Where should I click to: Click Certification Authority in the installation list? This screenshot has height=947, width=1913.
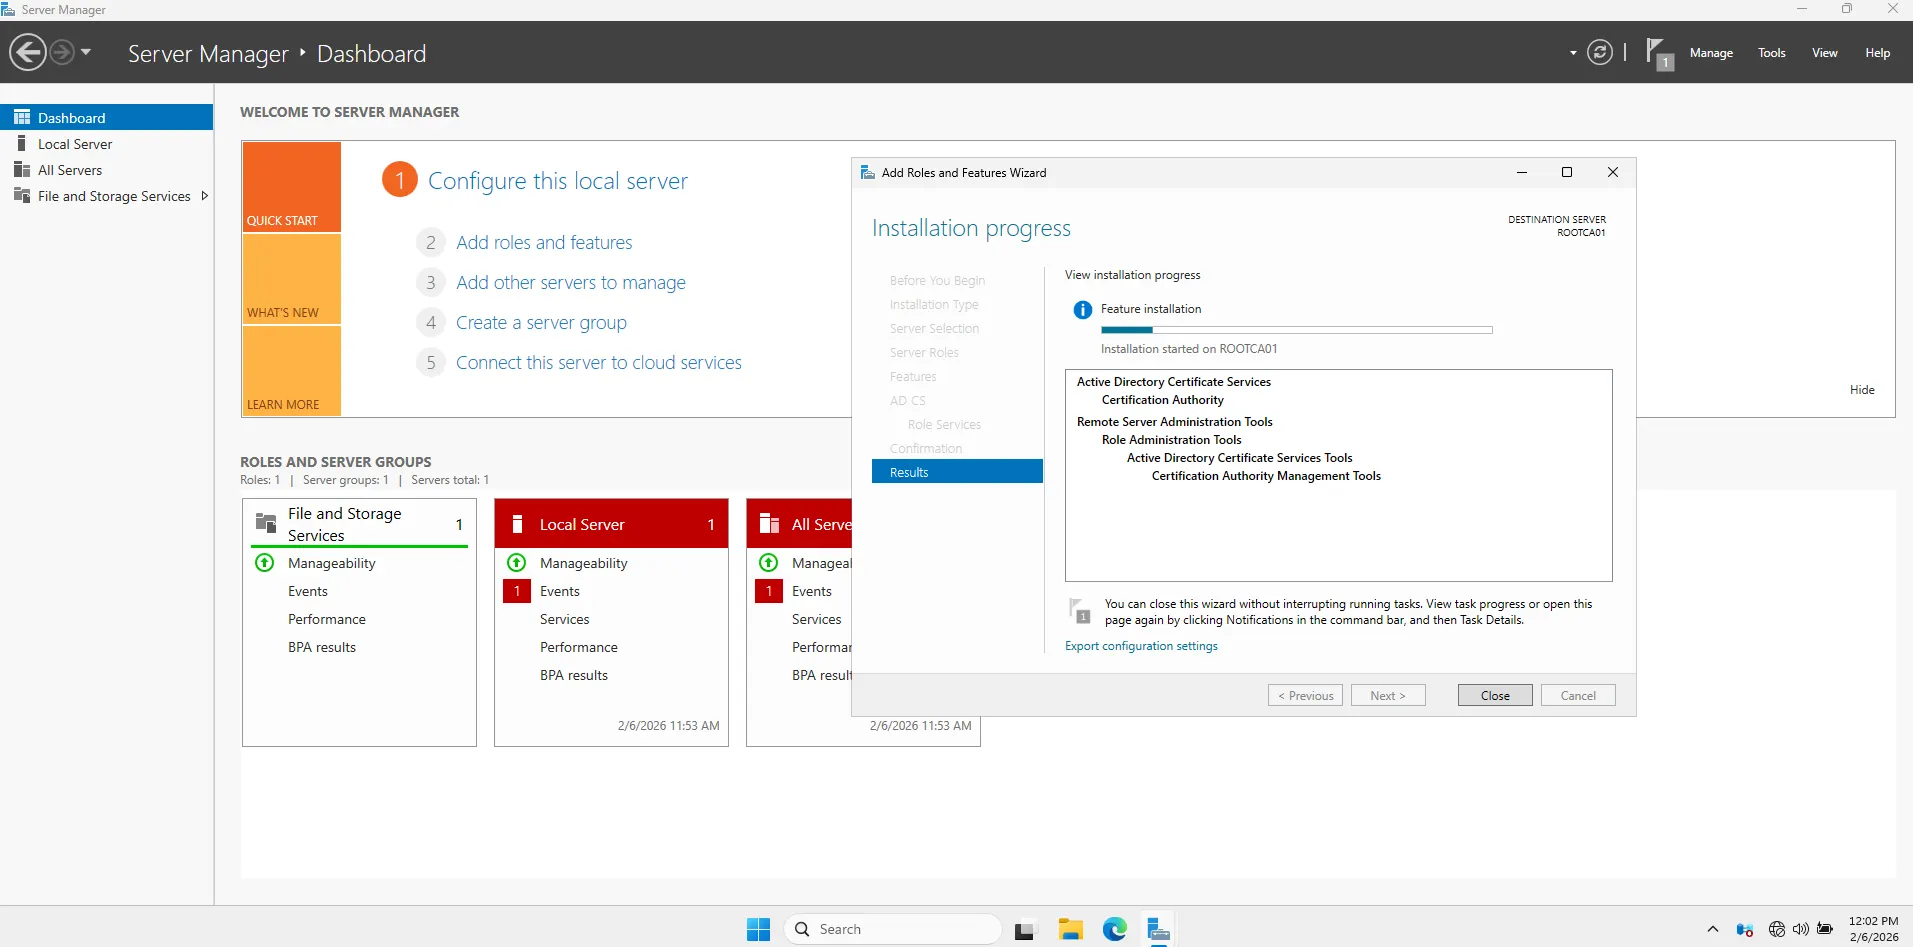point(1162,400)
